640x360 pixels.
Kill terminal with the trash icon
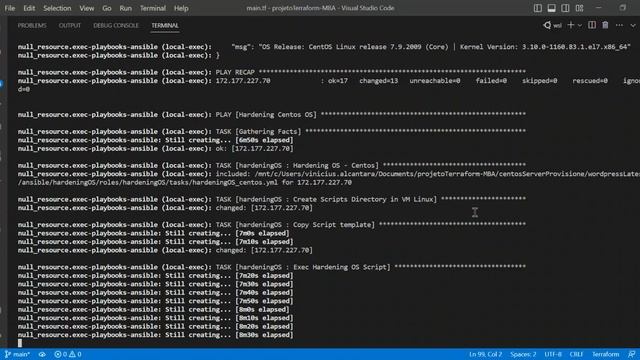tap(605, 25)
